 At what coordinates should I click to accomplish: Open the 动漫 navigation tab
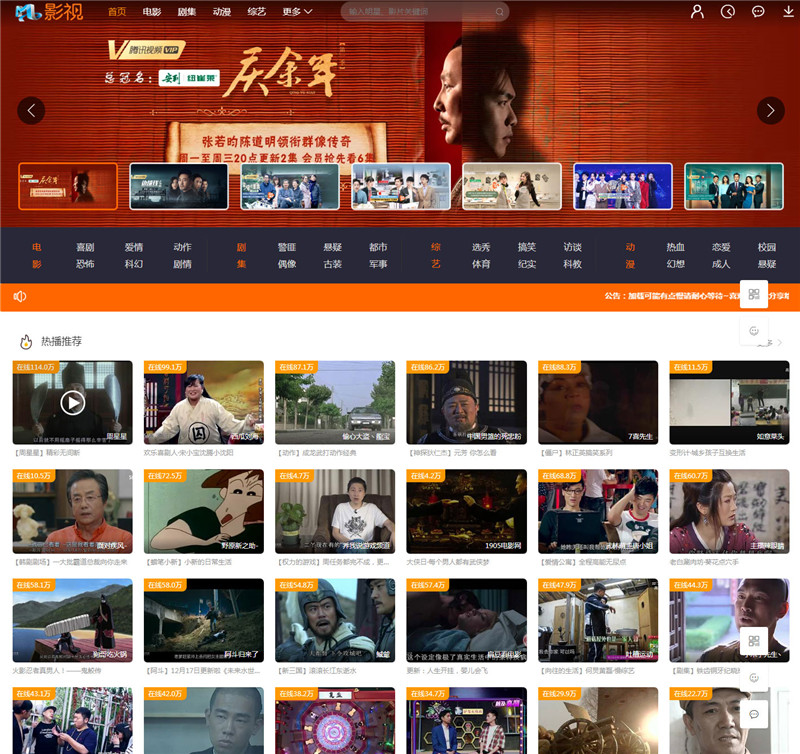pos(221,12)
